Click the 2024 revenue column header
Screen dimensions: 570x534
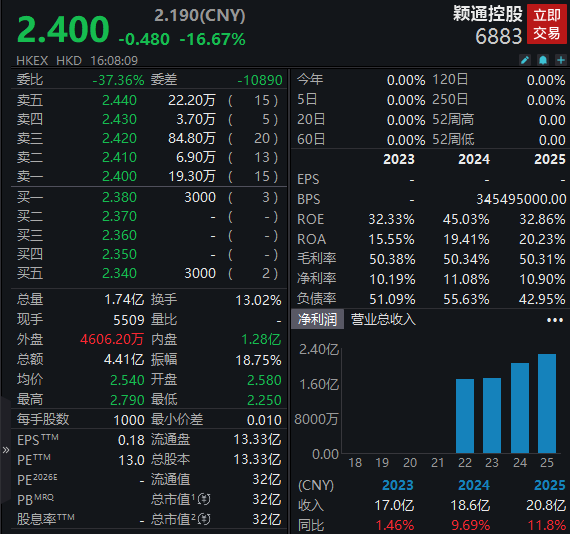(474, 485)
